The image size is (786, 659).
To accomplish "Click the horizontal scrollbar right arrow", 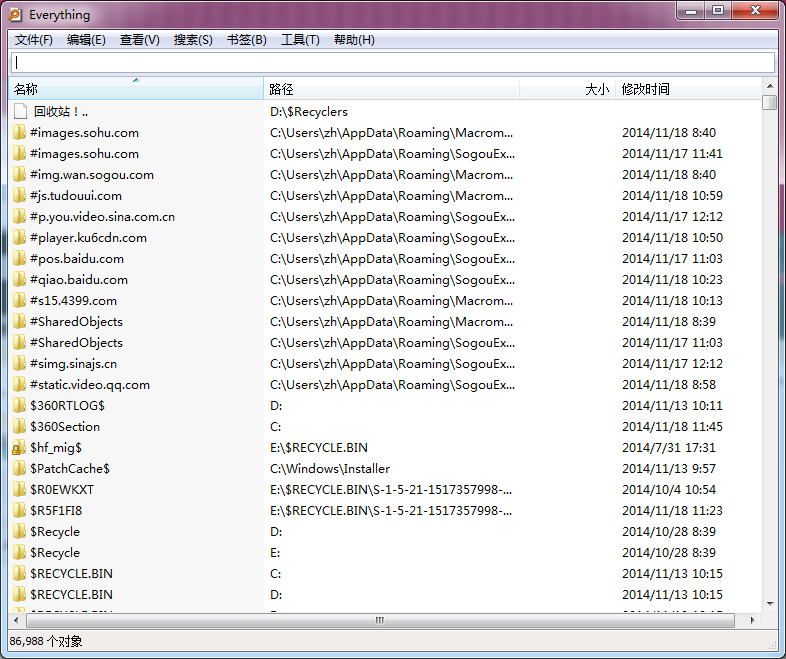I will [752, 620].
